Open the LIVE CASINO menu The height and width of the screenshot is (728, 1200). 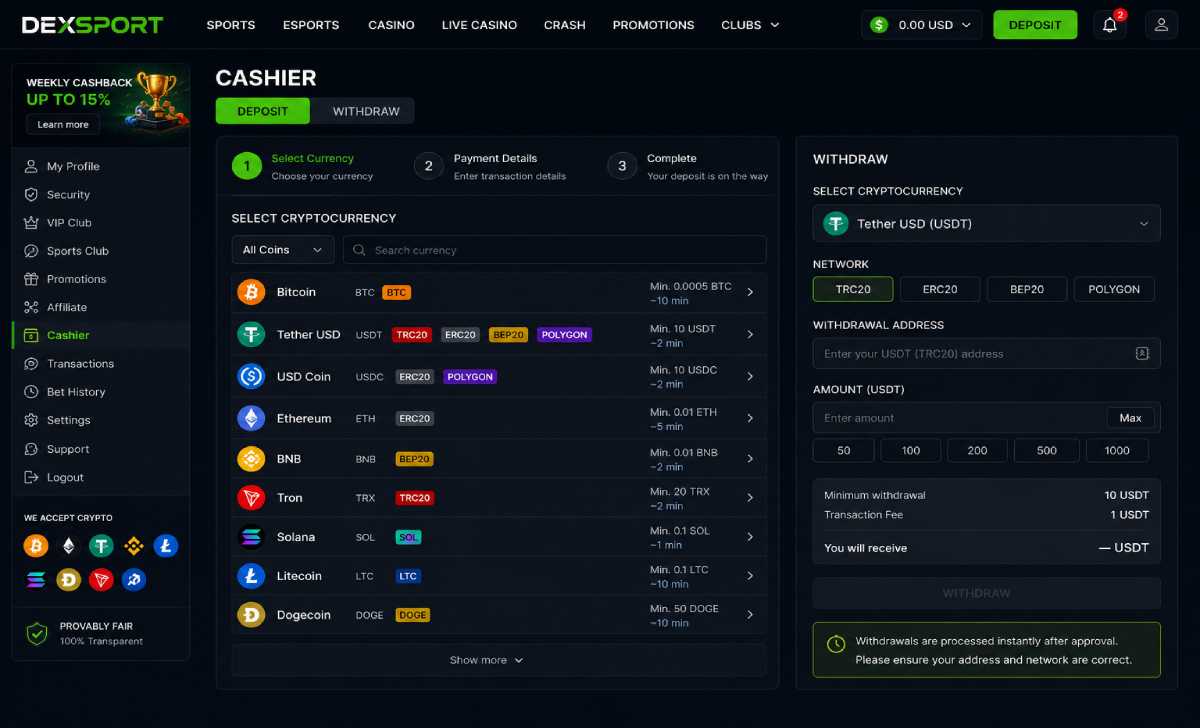point(479,25)
